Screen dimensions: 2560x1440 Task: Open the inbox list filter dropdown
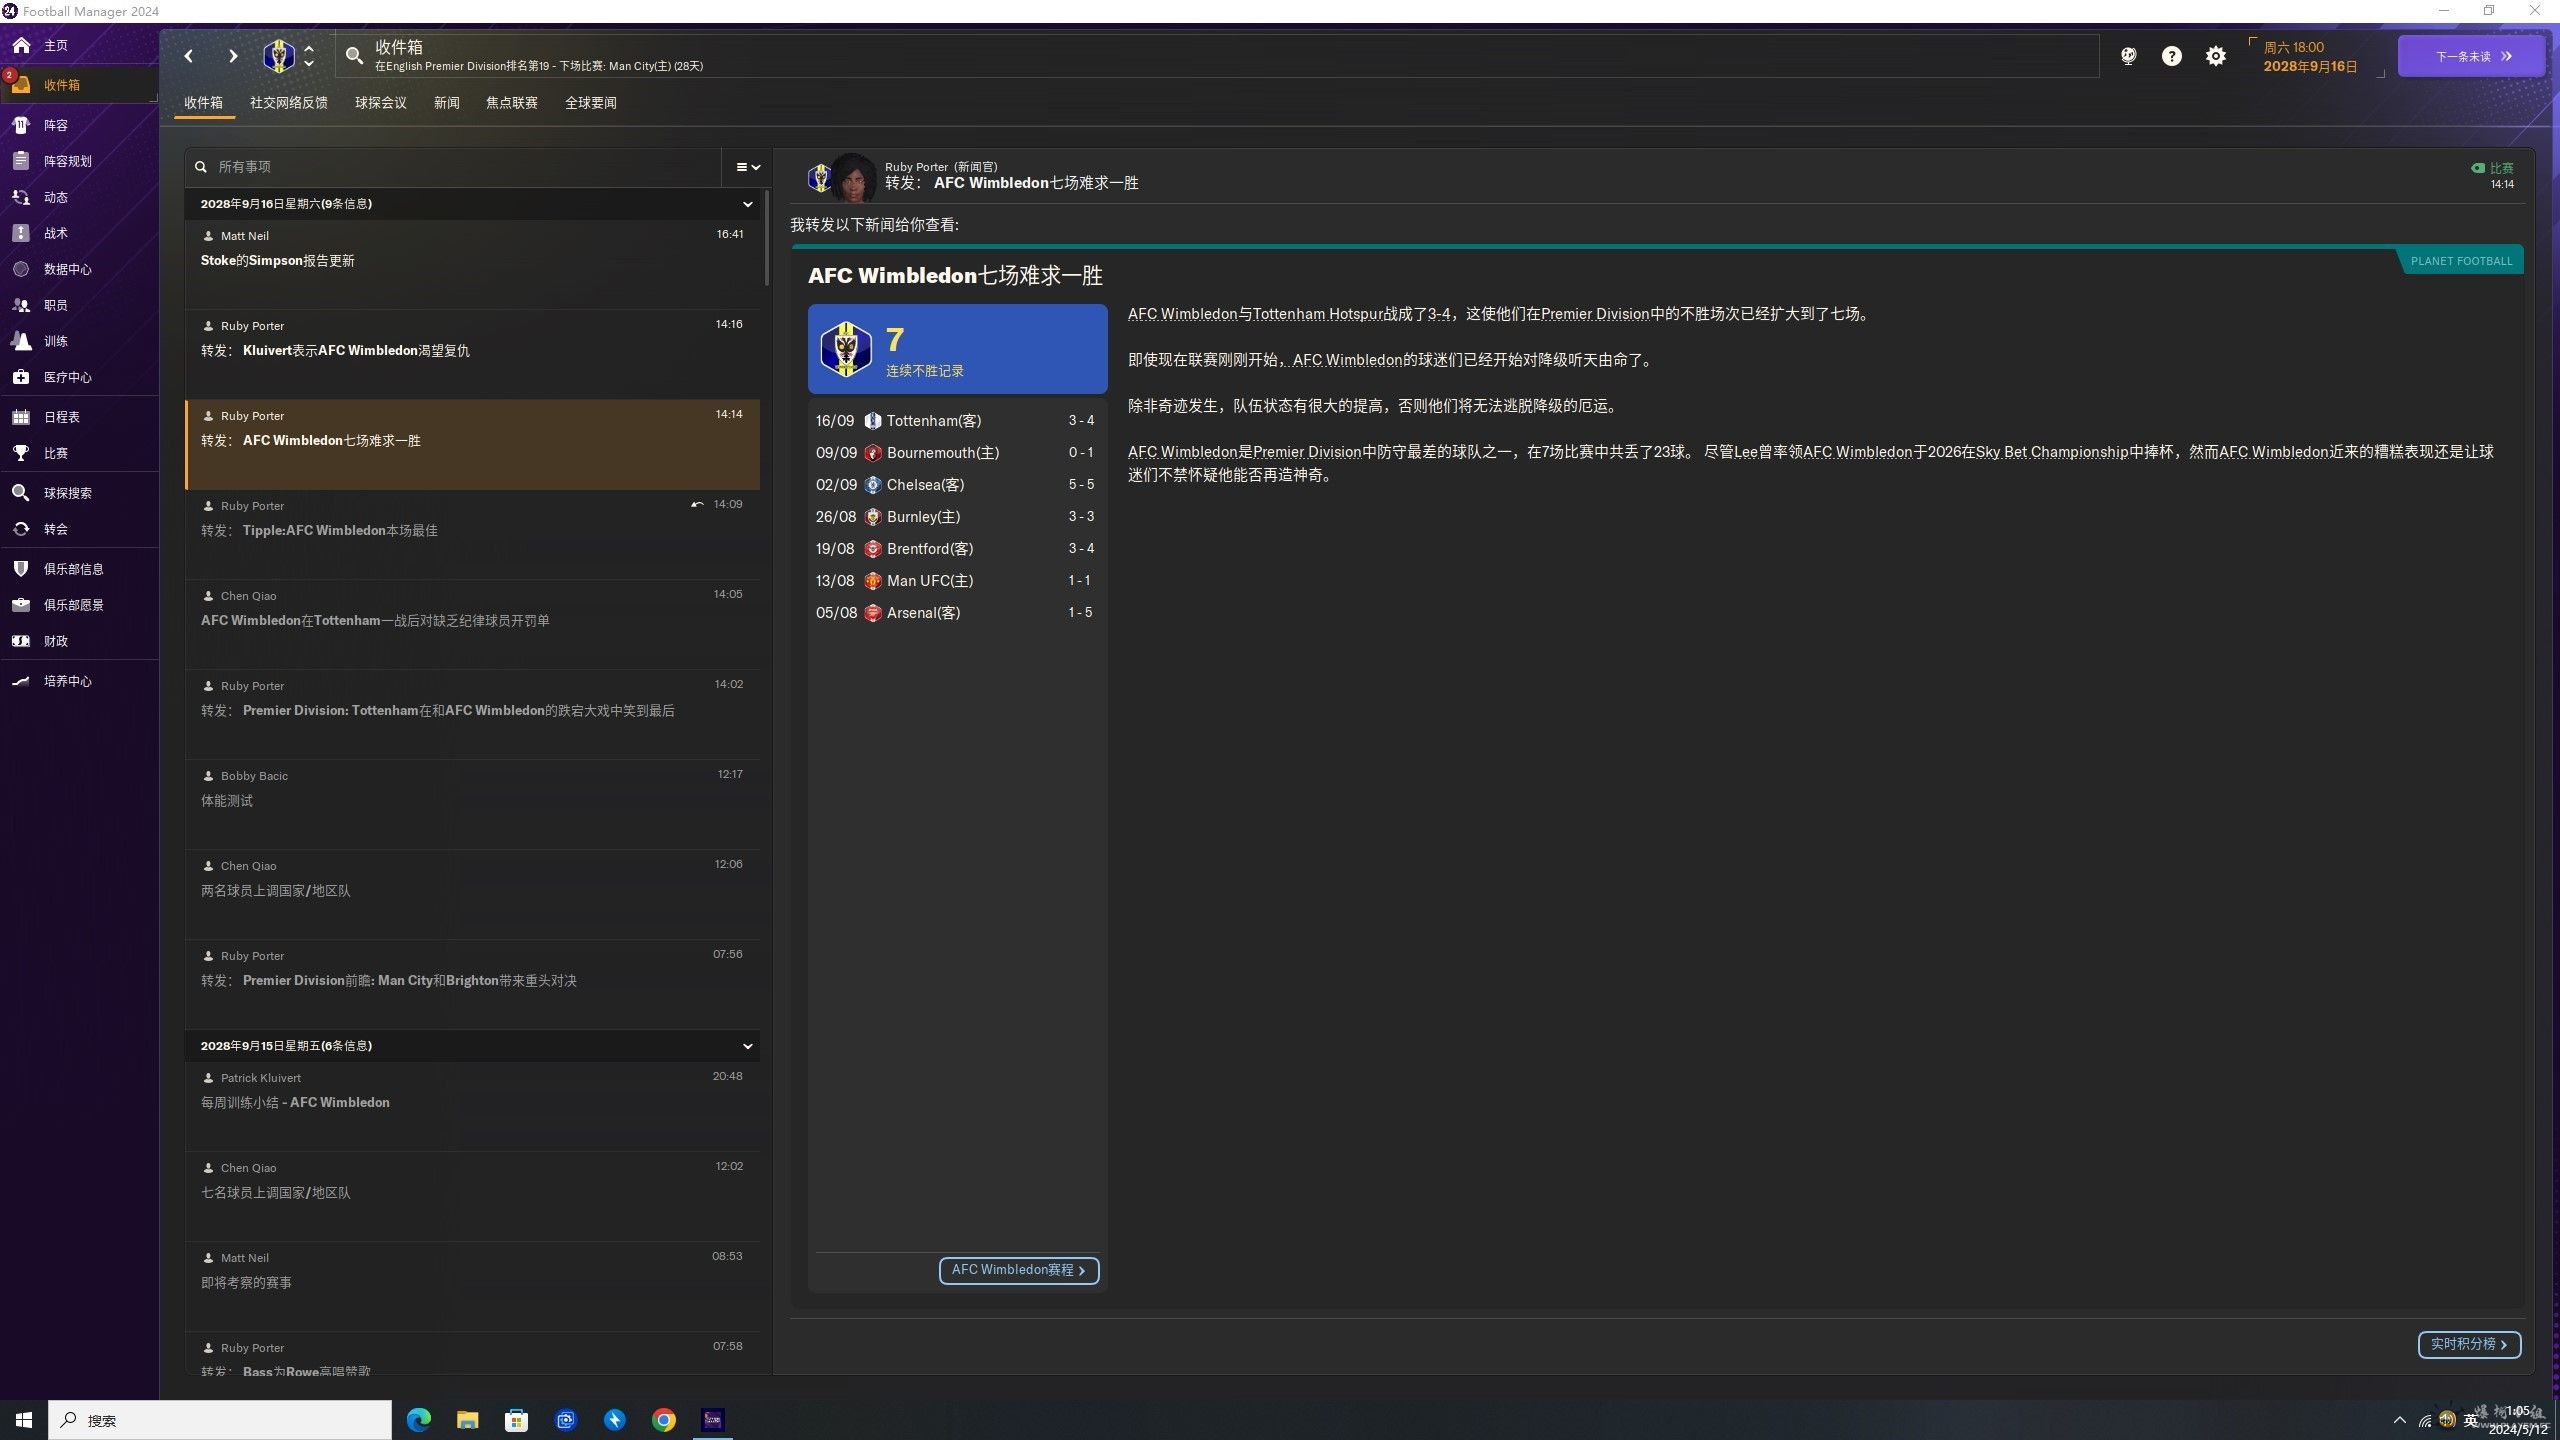(x=748, y=167)
